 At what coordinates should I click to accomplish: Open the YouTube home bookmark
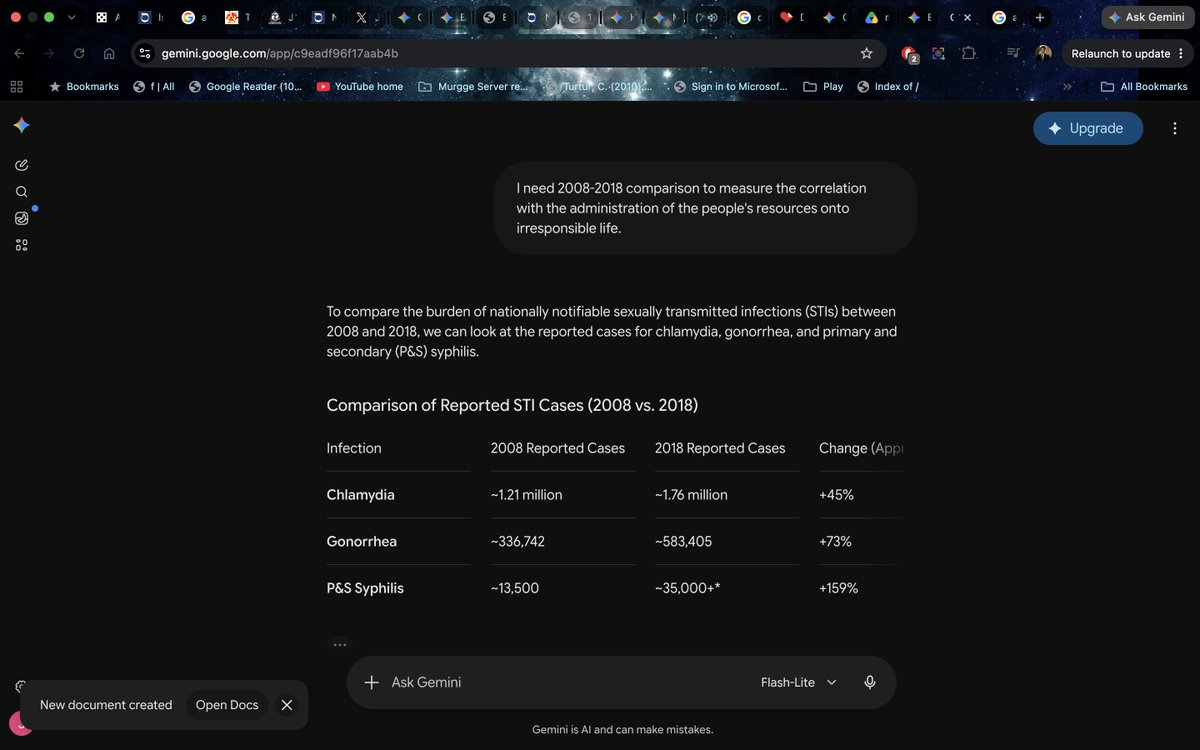click(359, 87)
